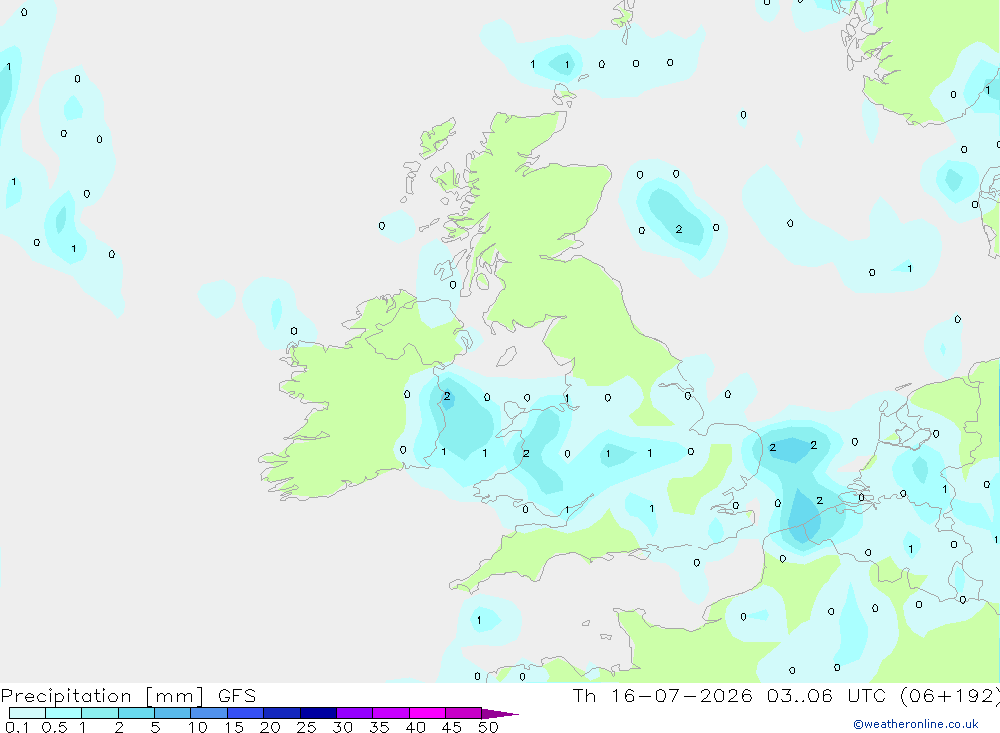
Task: Click the '(06+192)' forecast offset text
Action: [950, 696]
